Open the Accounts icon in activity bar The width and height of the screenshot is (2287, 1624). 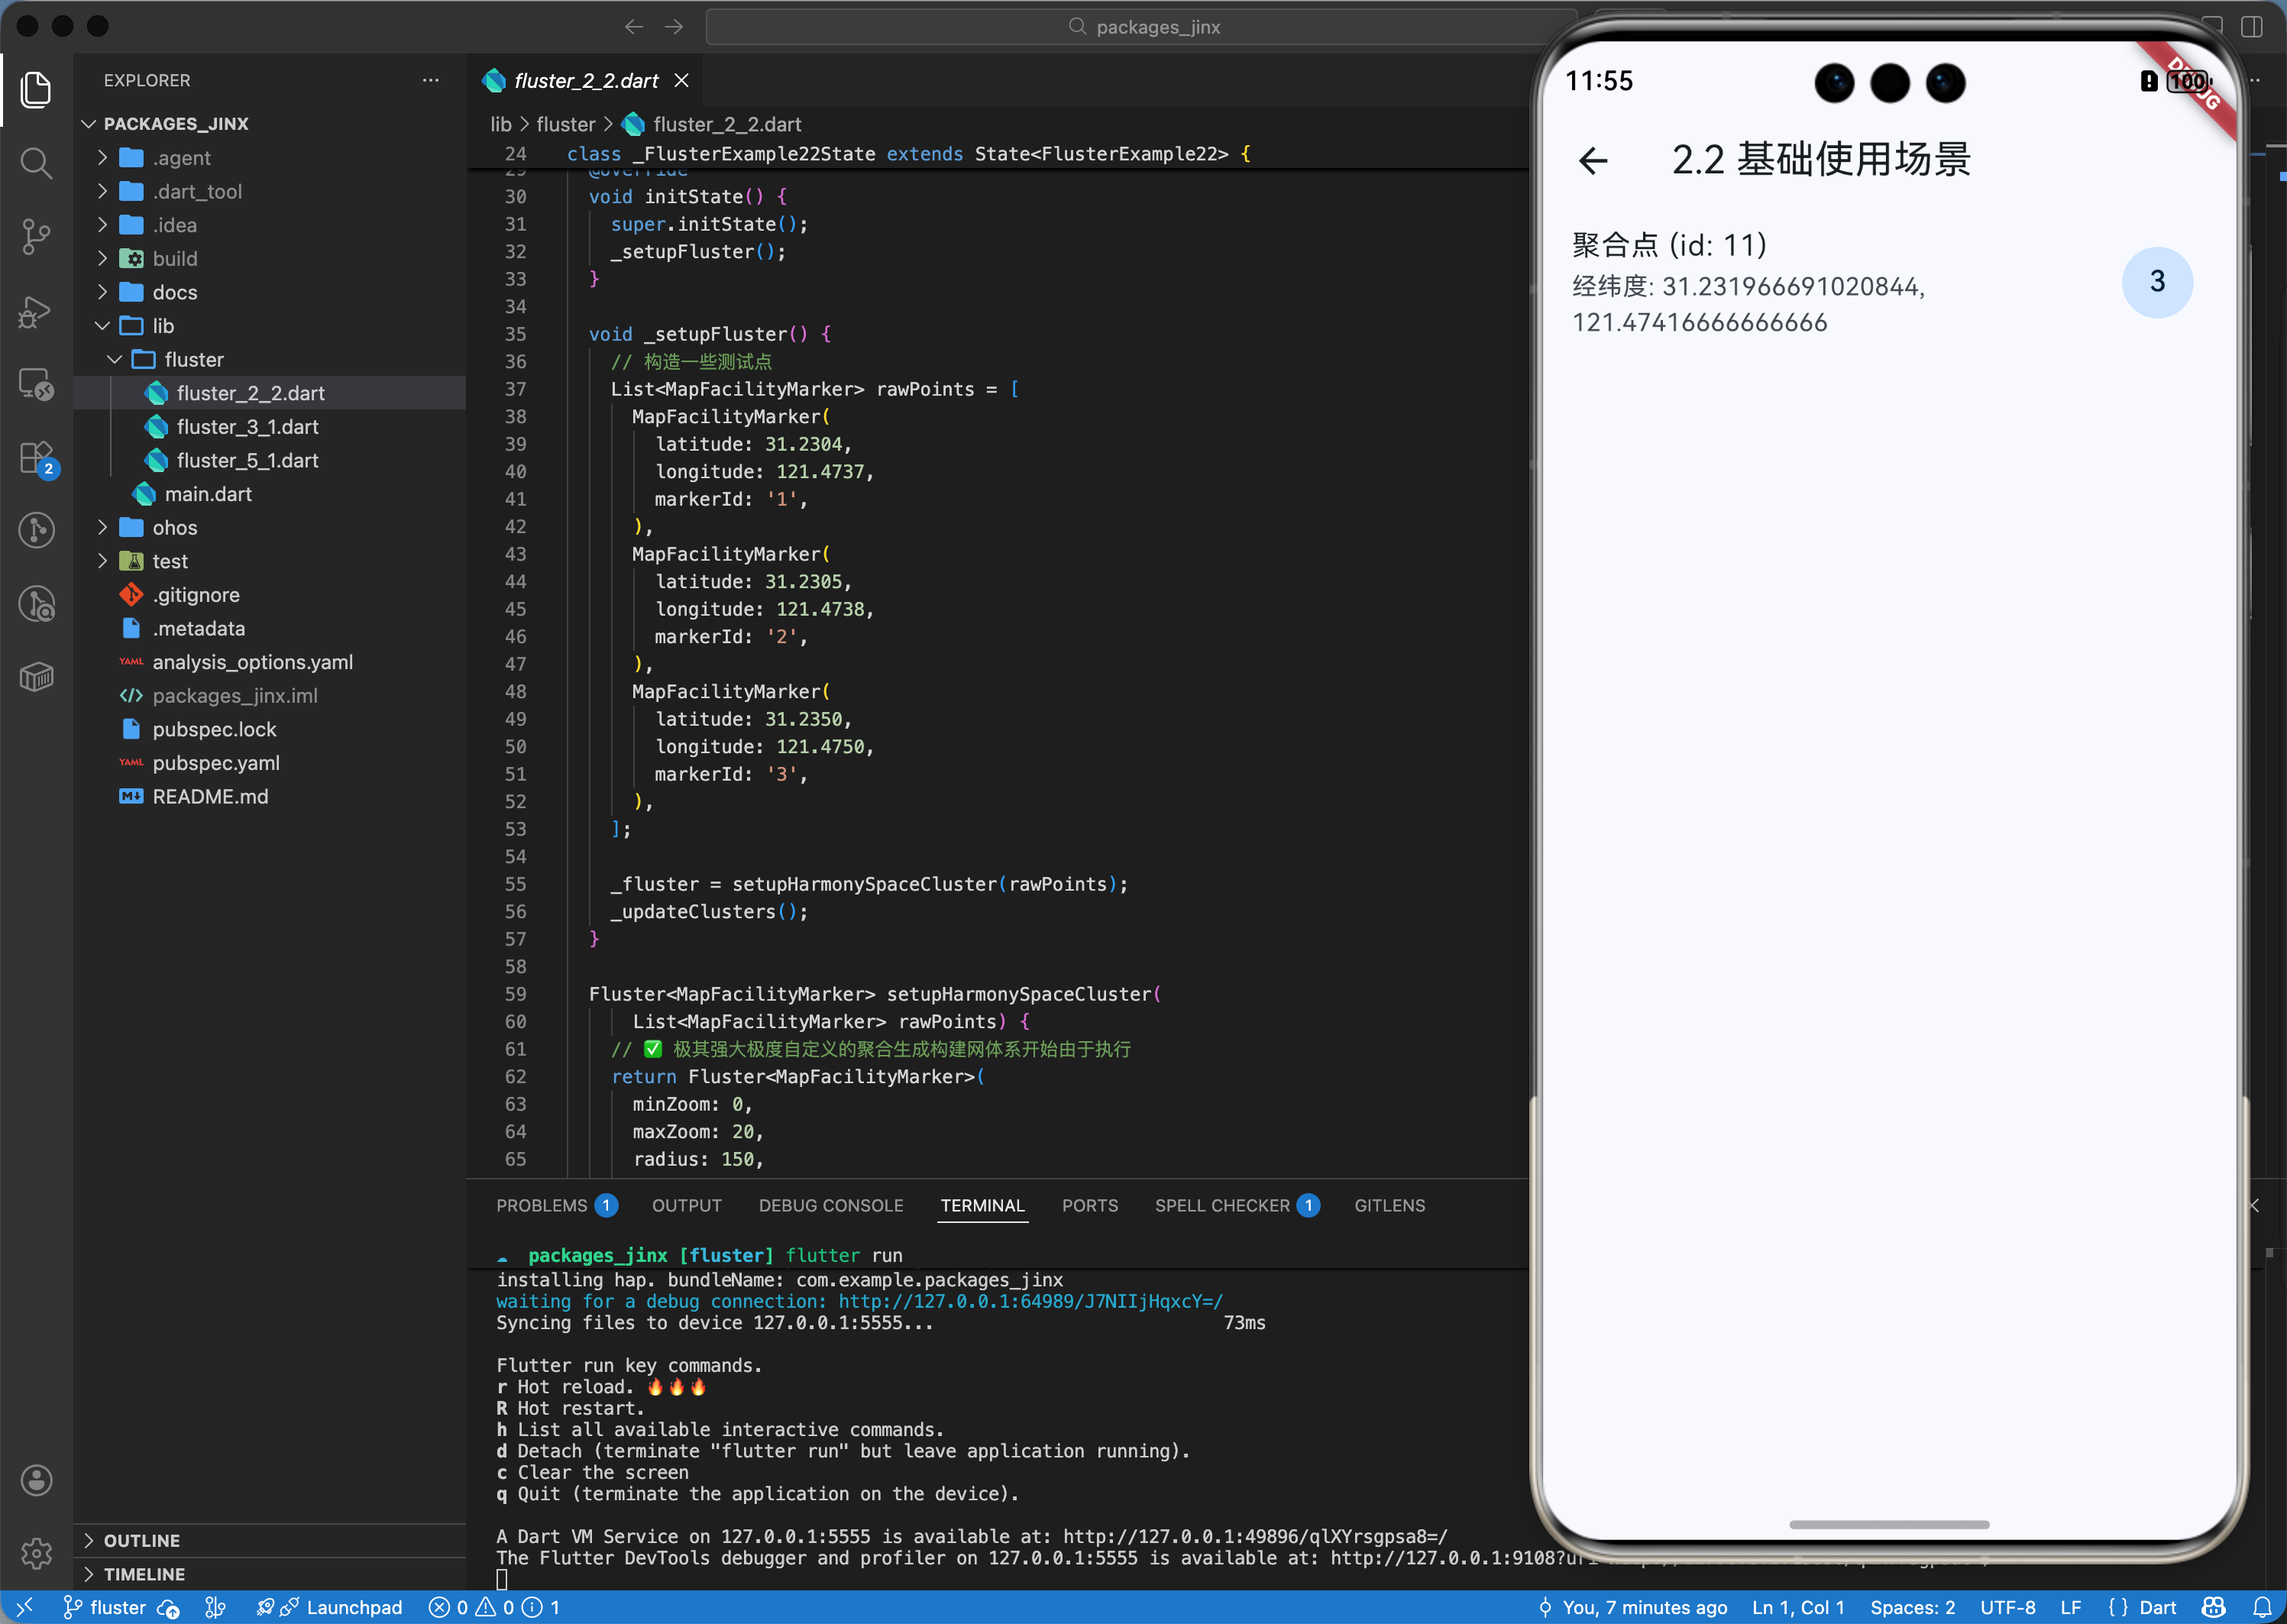[x=36, y=1480]
